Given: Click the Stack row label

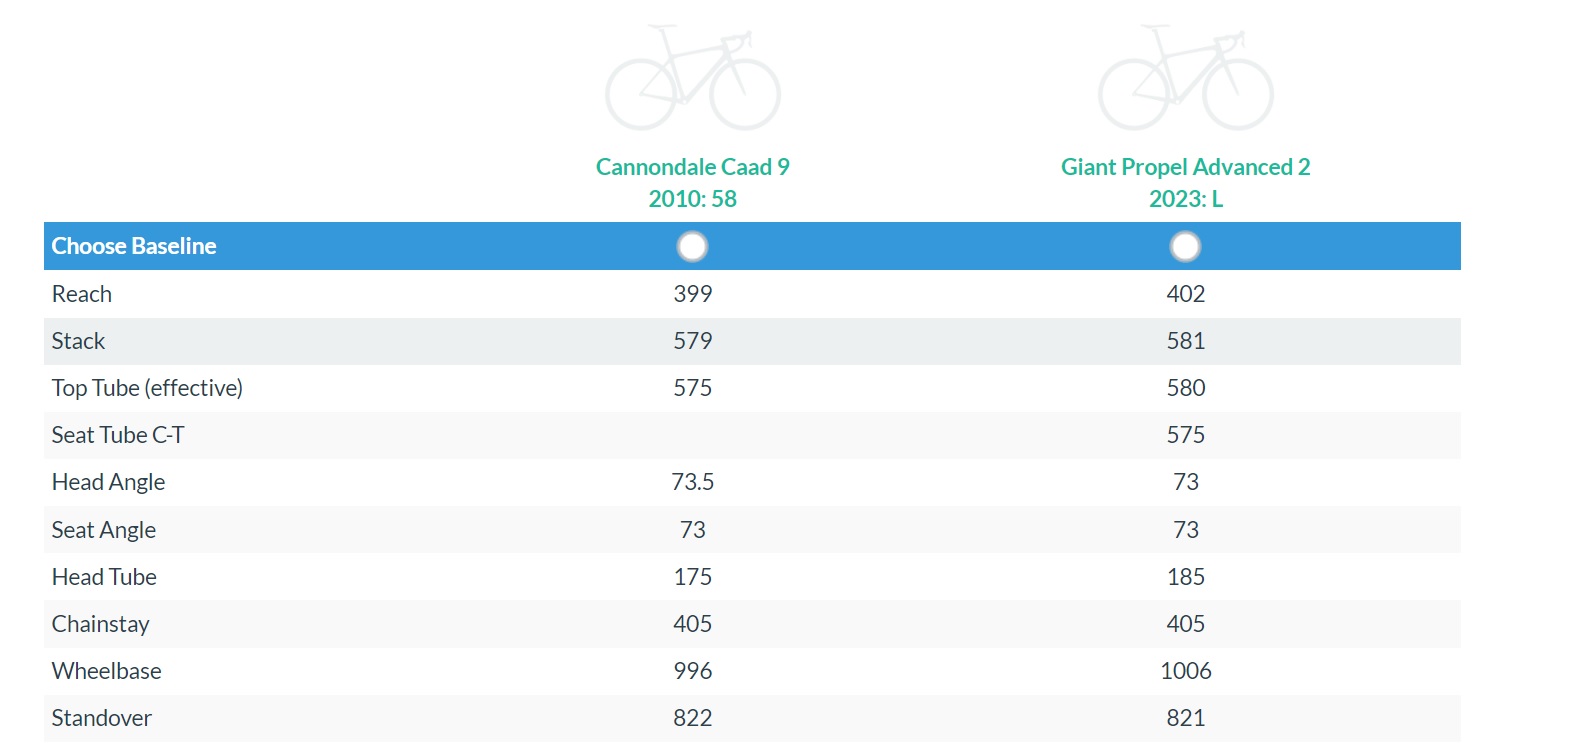Looking at the screenshot, I should [78, 341].
